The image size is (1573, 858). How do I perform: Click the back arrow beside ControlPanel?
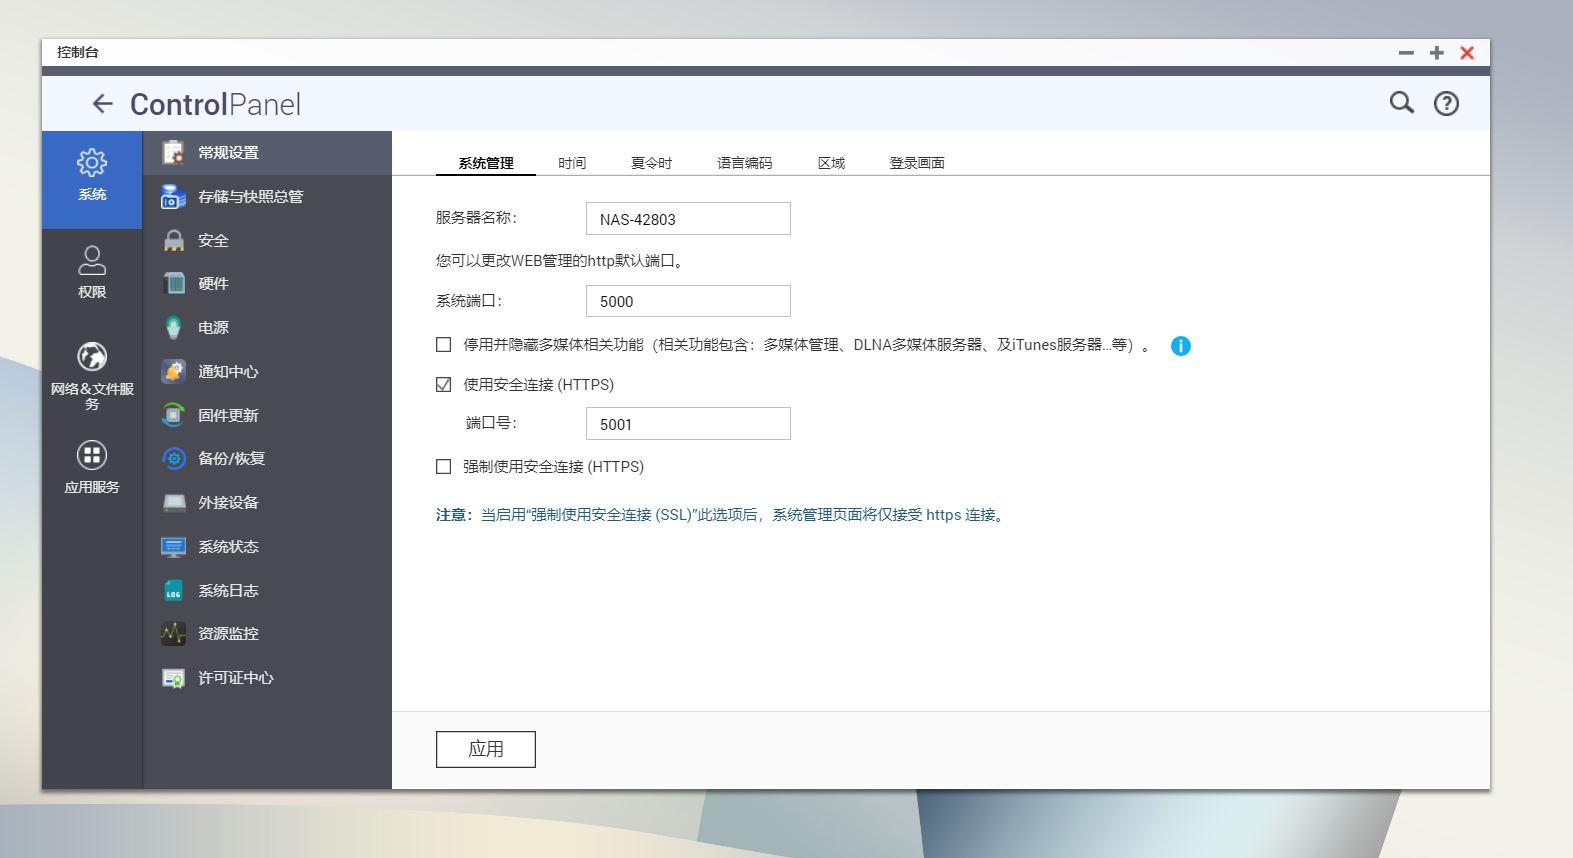tap(102, 104)
